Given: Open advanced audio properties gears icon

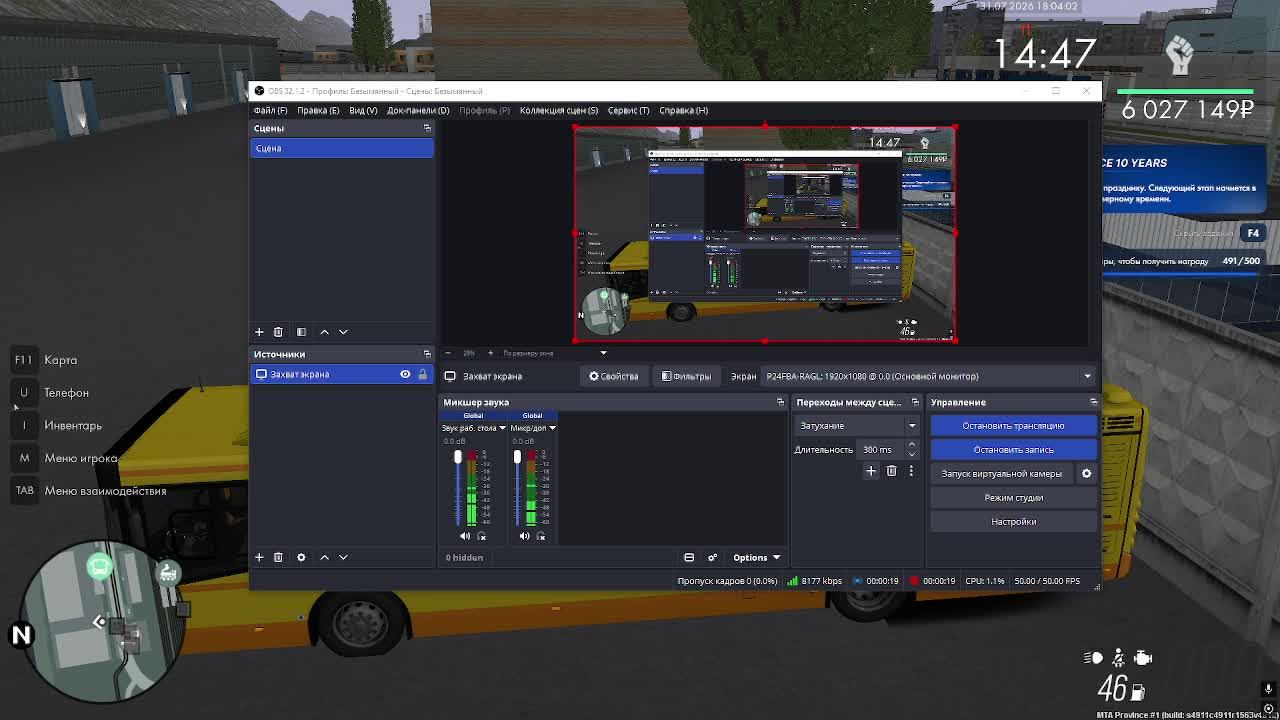Looking at the screenshot, I should [712, 558].
